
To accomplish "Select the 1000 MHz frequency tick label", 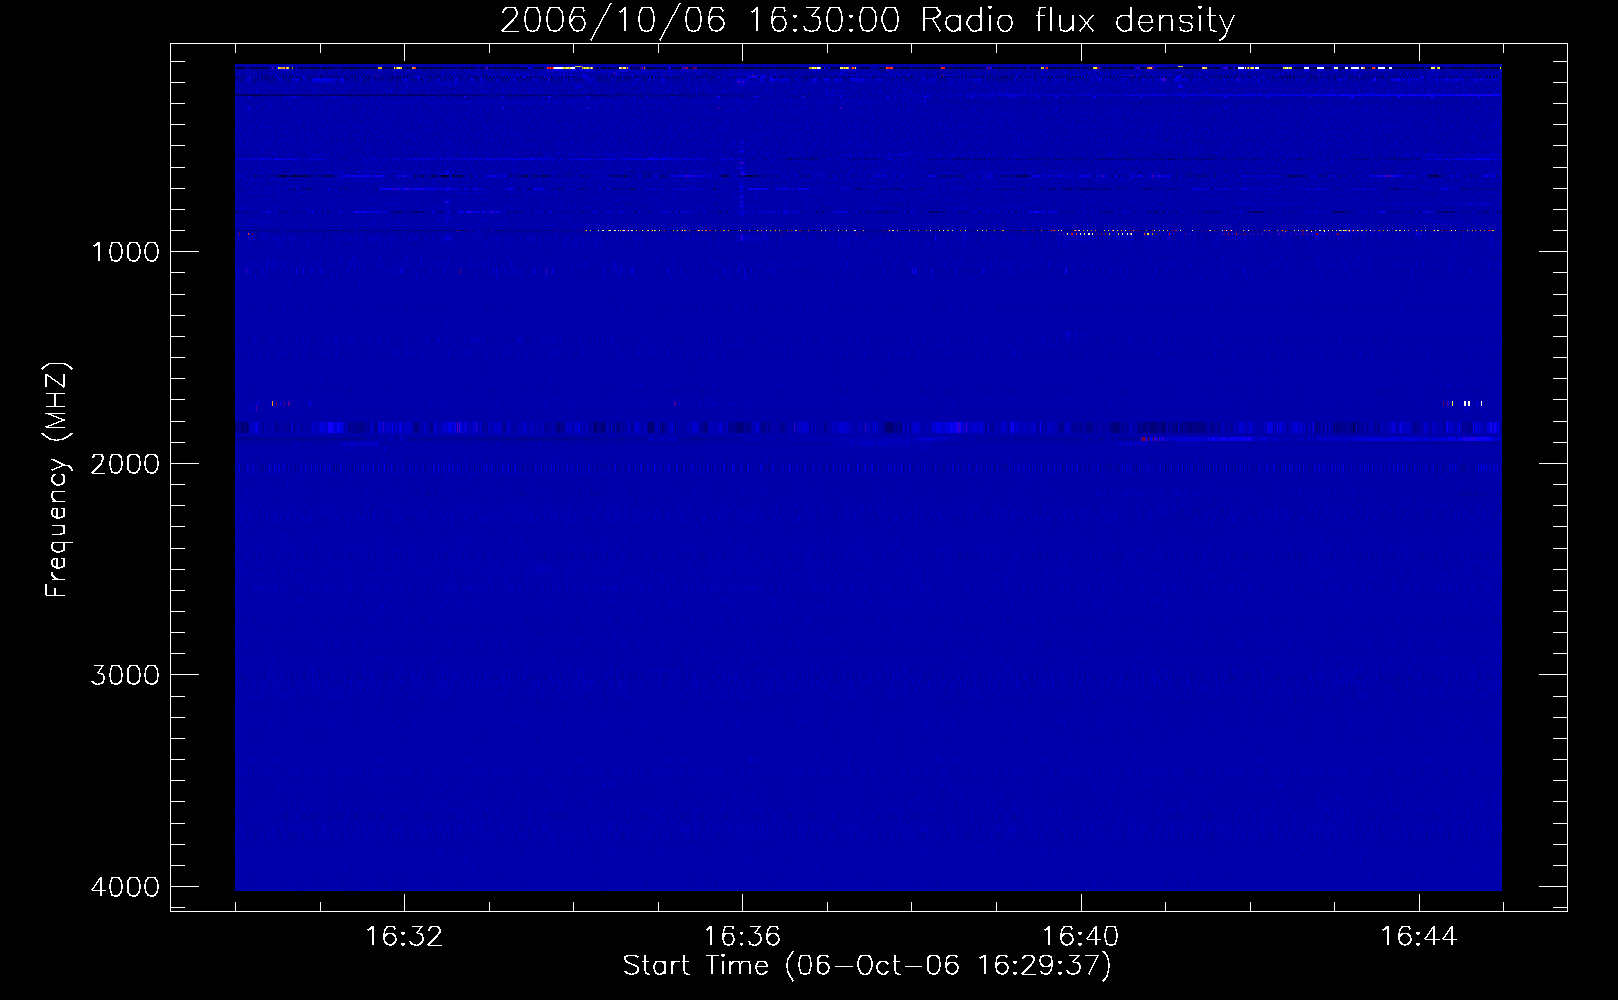I will pyautogui.click(x=125, y=252).
